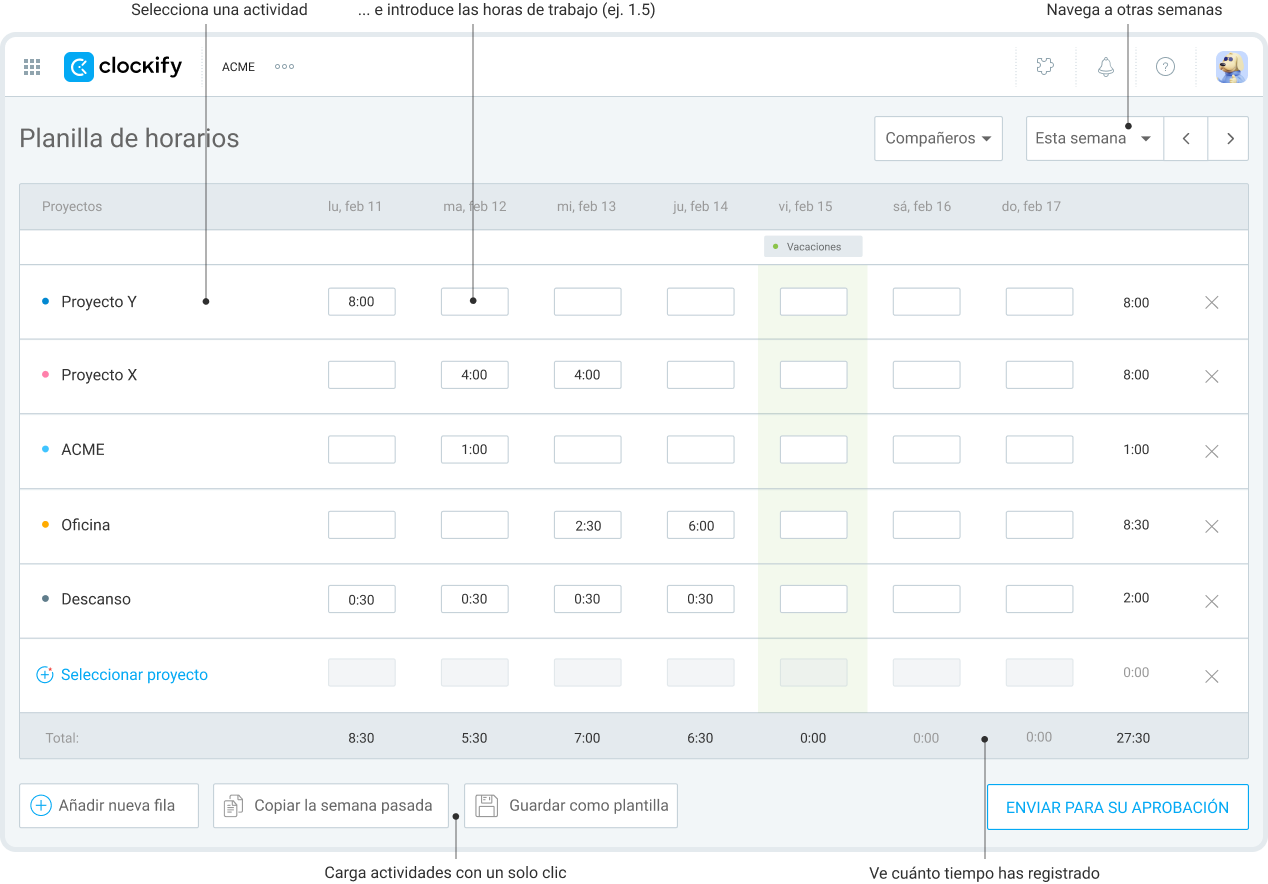Remove the Proyecto Y row
1268x884 pixels.
(x=1211, y=302)
